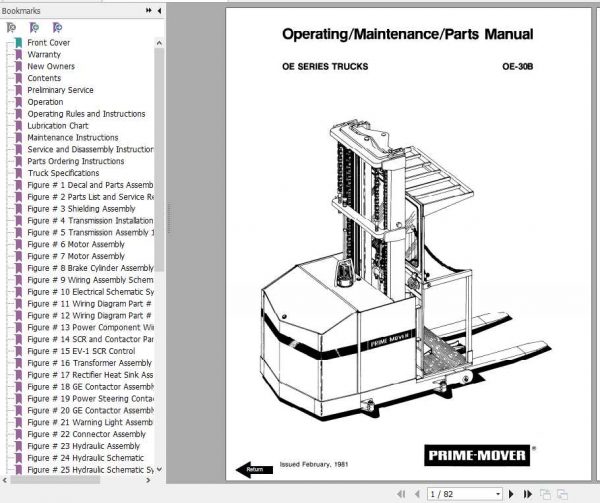This screenshot has width=600, height=503.
Task: Click the first bookmark options icon
Action: [x=11, y=28]
